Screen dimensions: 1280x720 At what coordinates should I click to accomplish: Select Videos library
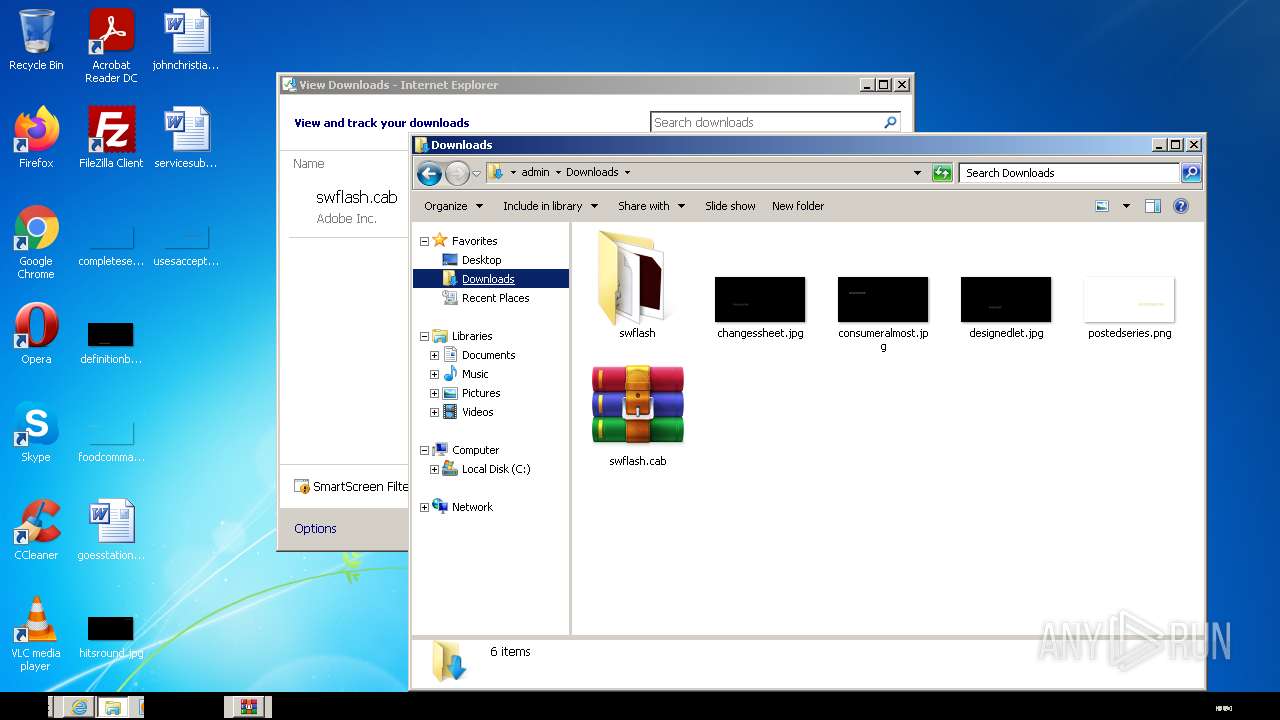point(477,412)
